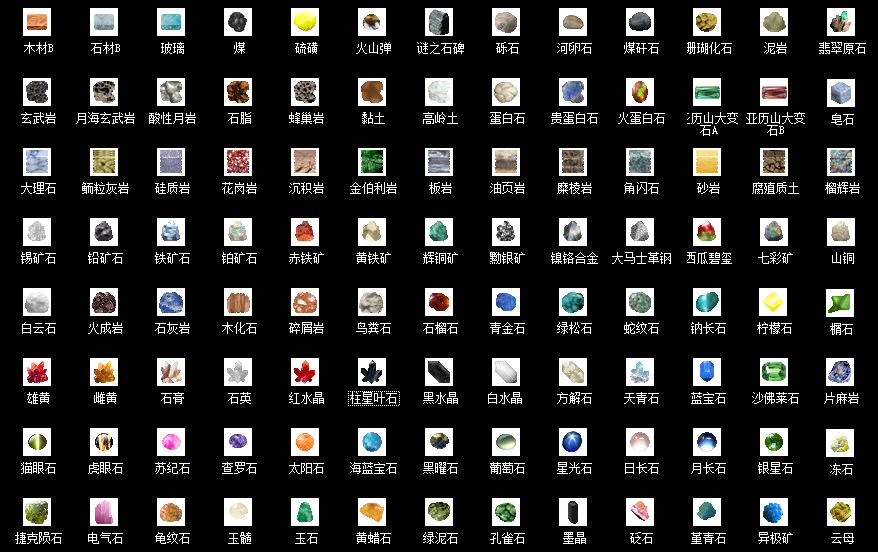This screenshot has width=878, height=552.
Task: Click the highlighted 柱星叶石 icon
Action: (x=372, y=372)
